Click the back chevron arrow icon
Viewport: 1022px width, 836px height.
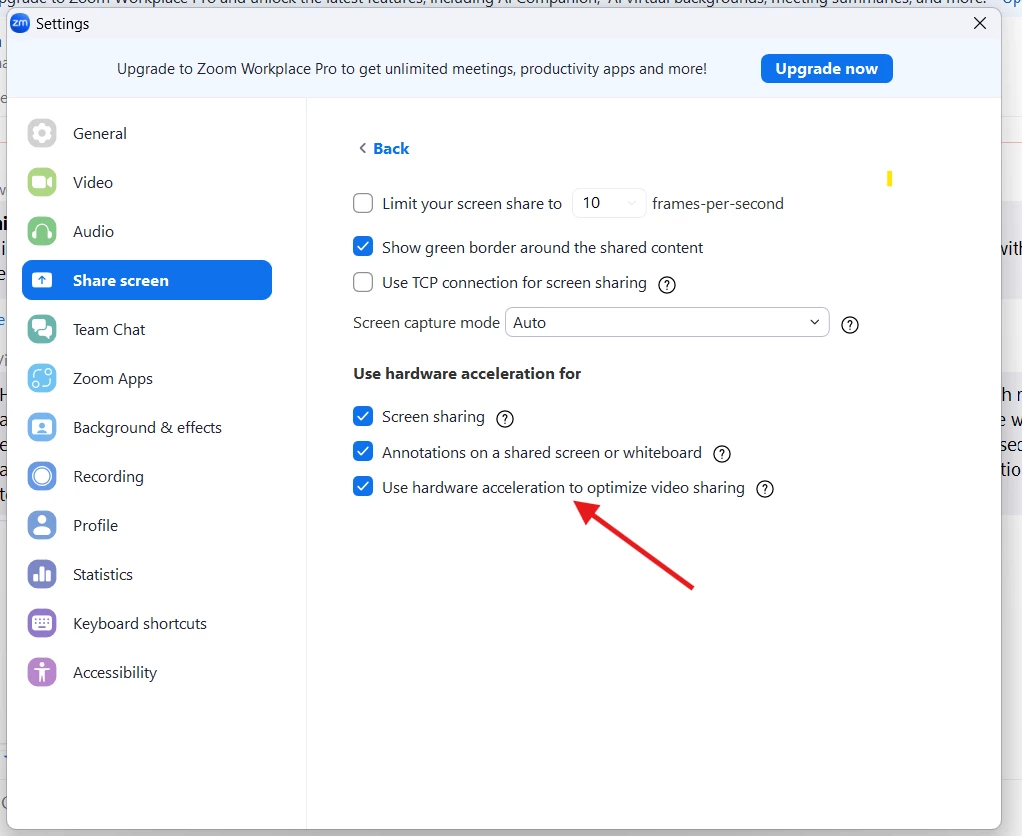(x=362, y=148)
